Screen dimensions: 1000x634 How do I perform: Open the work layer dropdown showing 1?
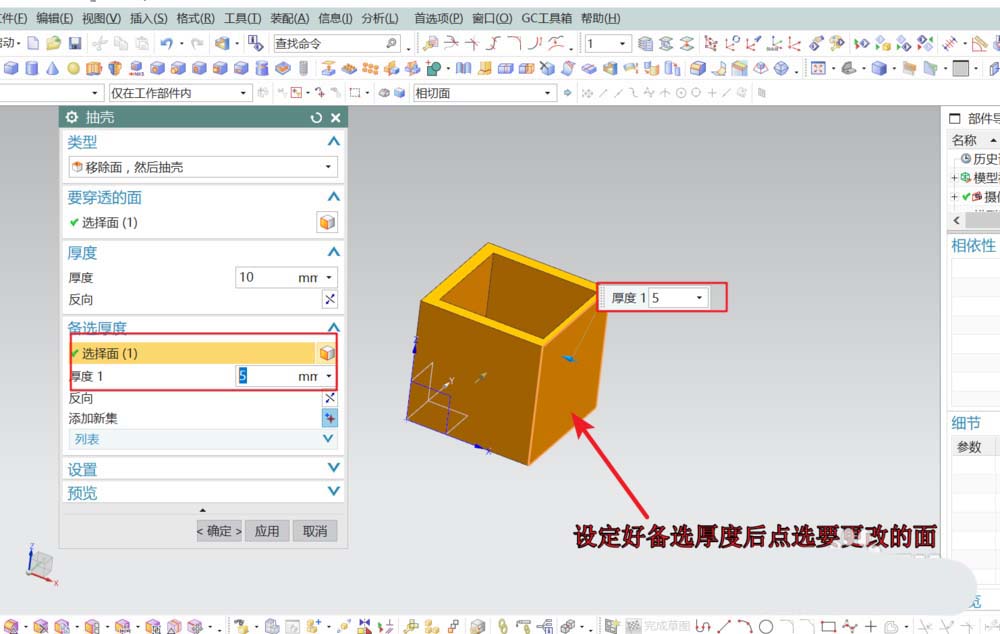point(622,43)
